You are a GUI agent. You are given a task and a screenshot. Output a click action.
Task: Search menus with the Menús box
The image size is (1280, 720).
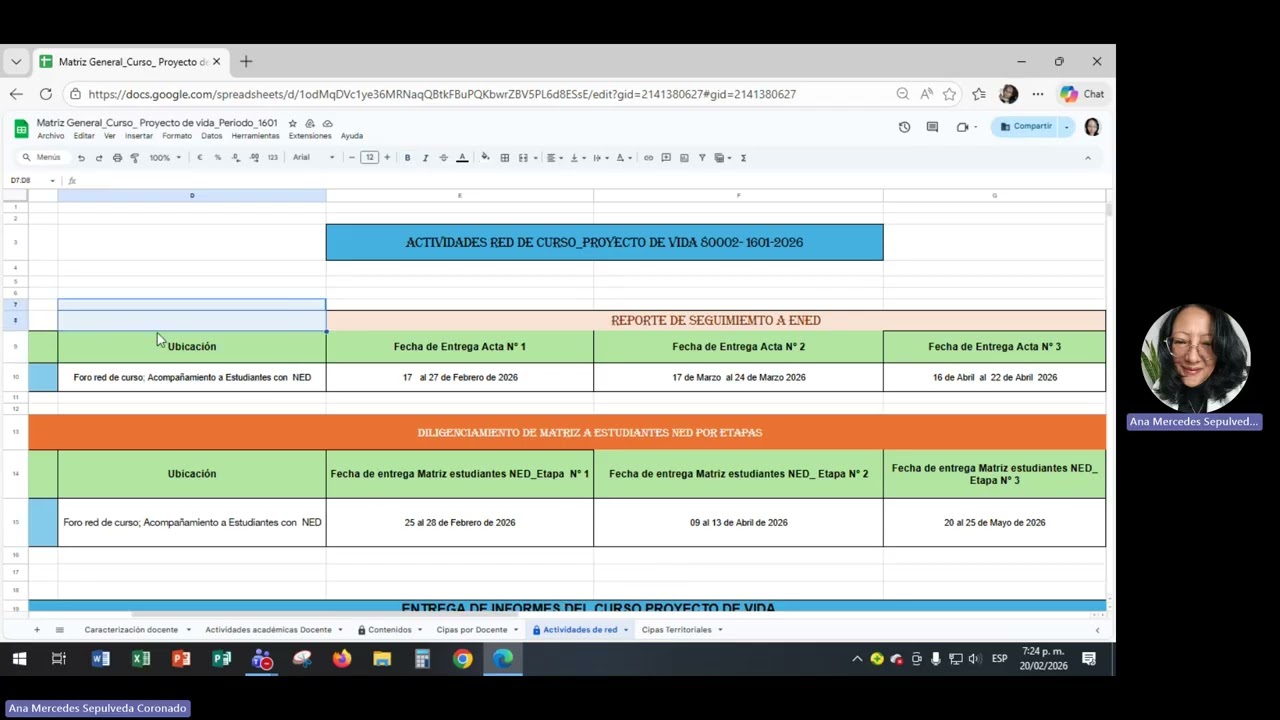(42, 158)
